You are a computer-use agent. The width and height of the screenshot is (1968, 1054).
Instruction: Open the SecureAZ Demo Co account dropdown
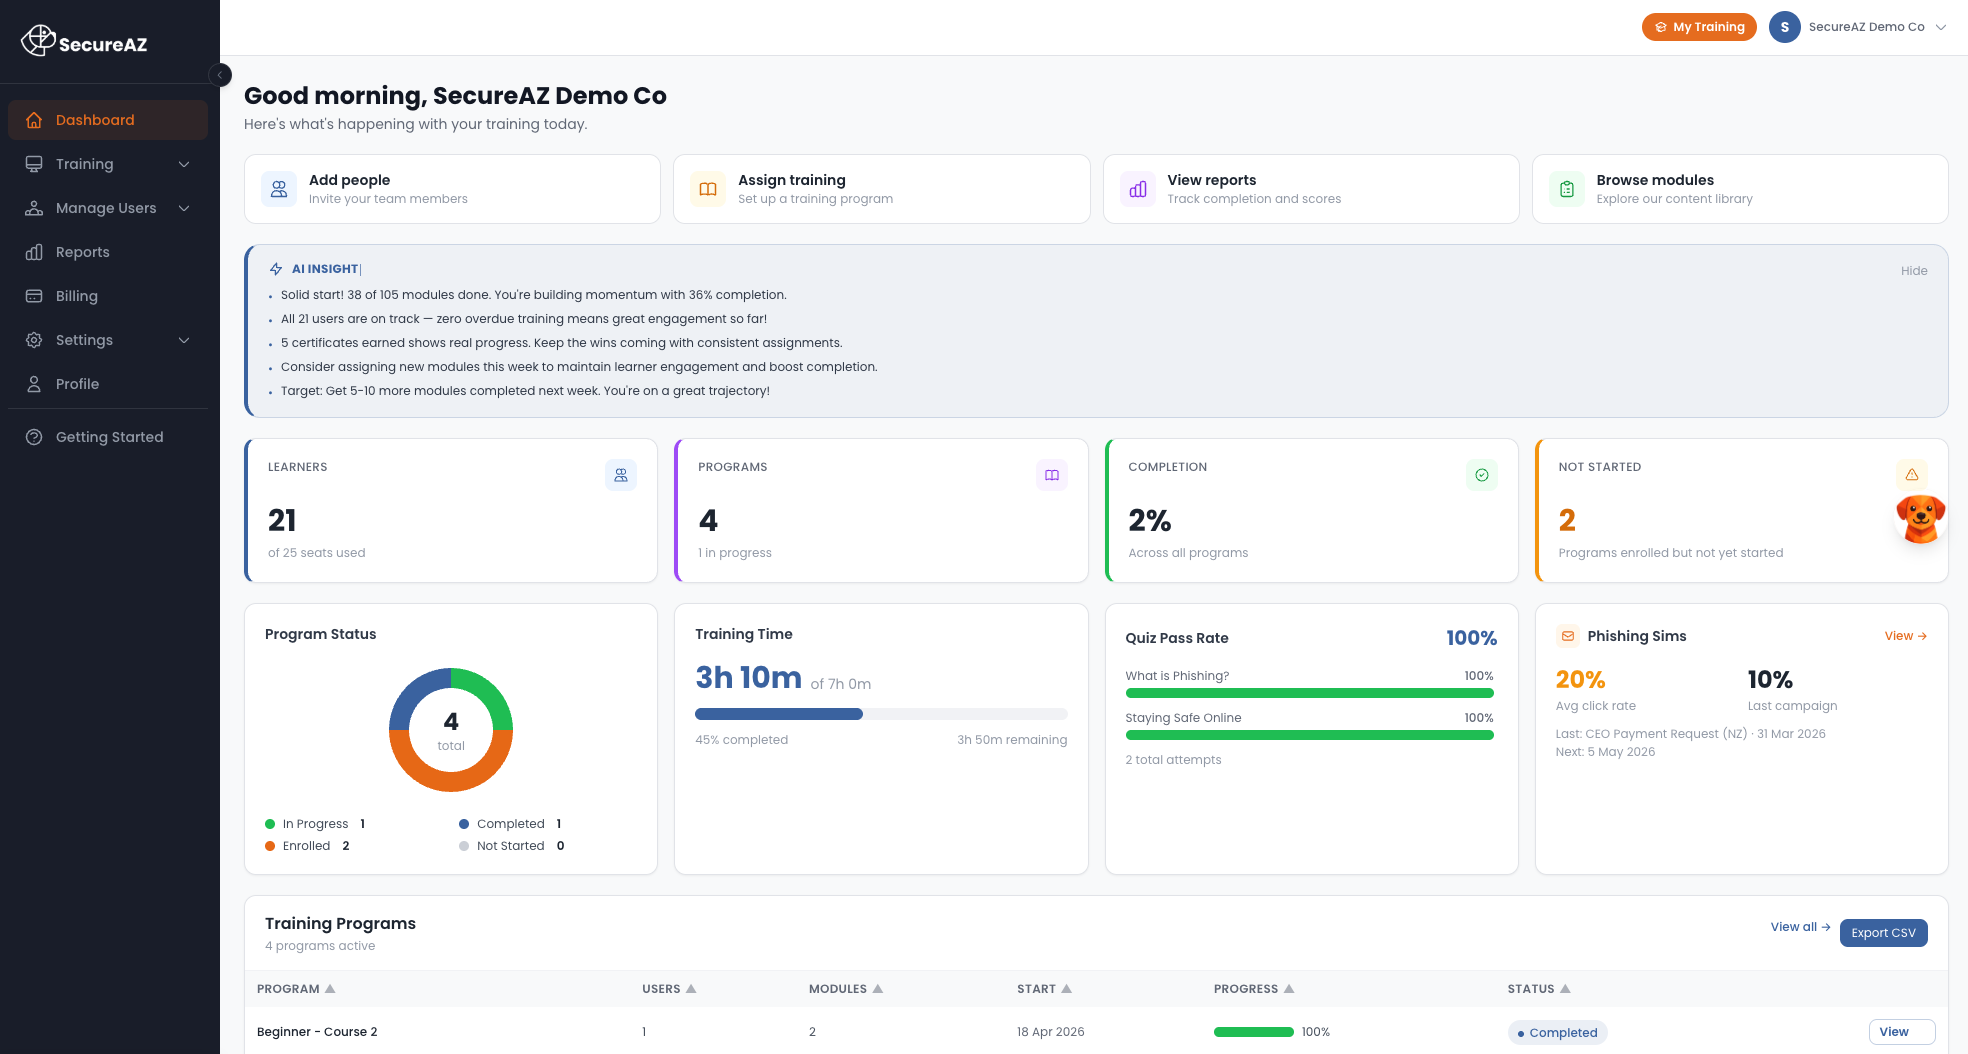1858,27
